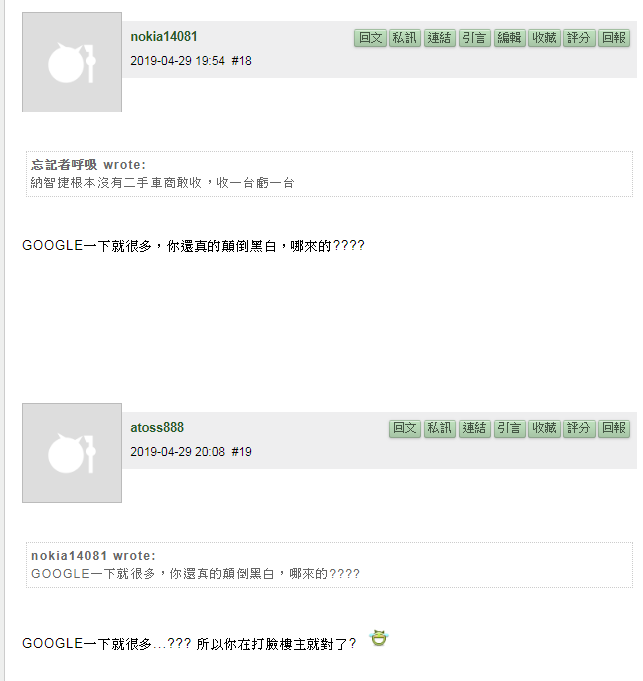Viewport: 643px width, 681px height.
Task: Open nokia14081 username profile link
Action: 164,36
